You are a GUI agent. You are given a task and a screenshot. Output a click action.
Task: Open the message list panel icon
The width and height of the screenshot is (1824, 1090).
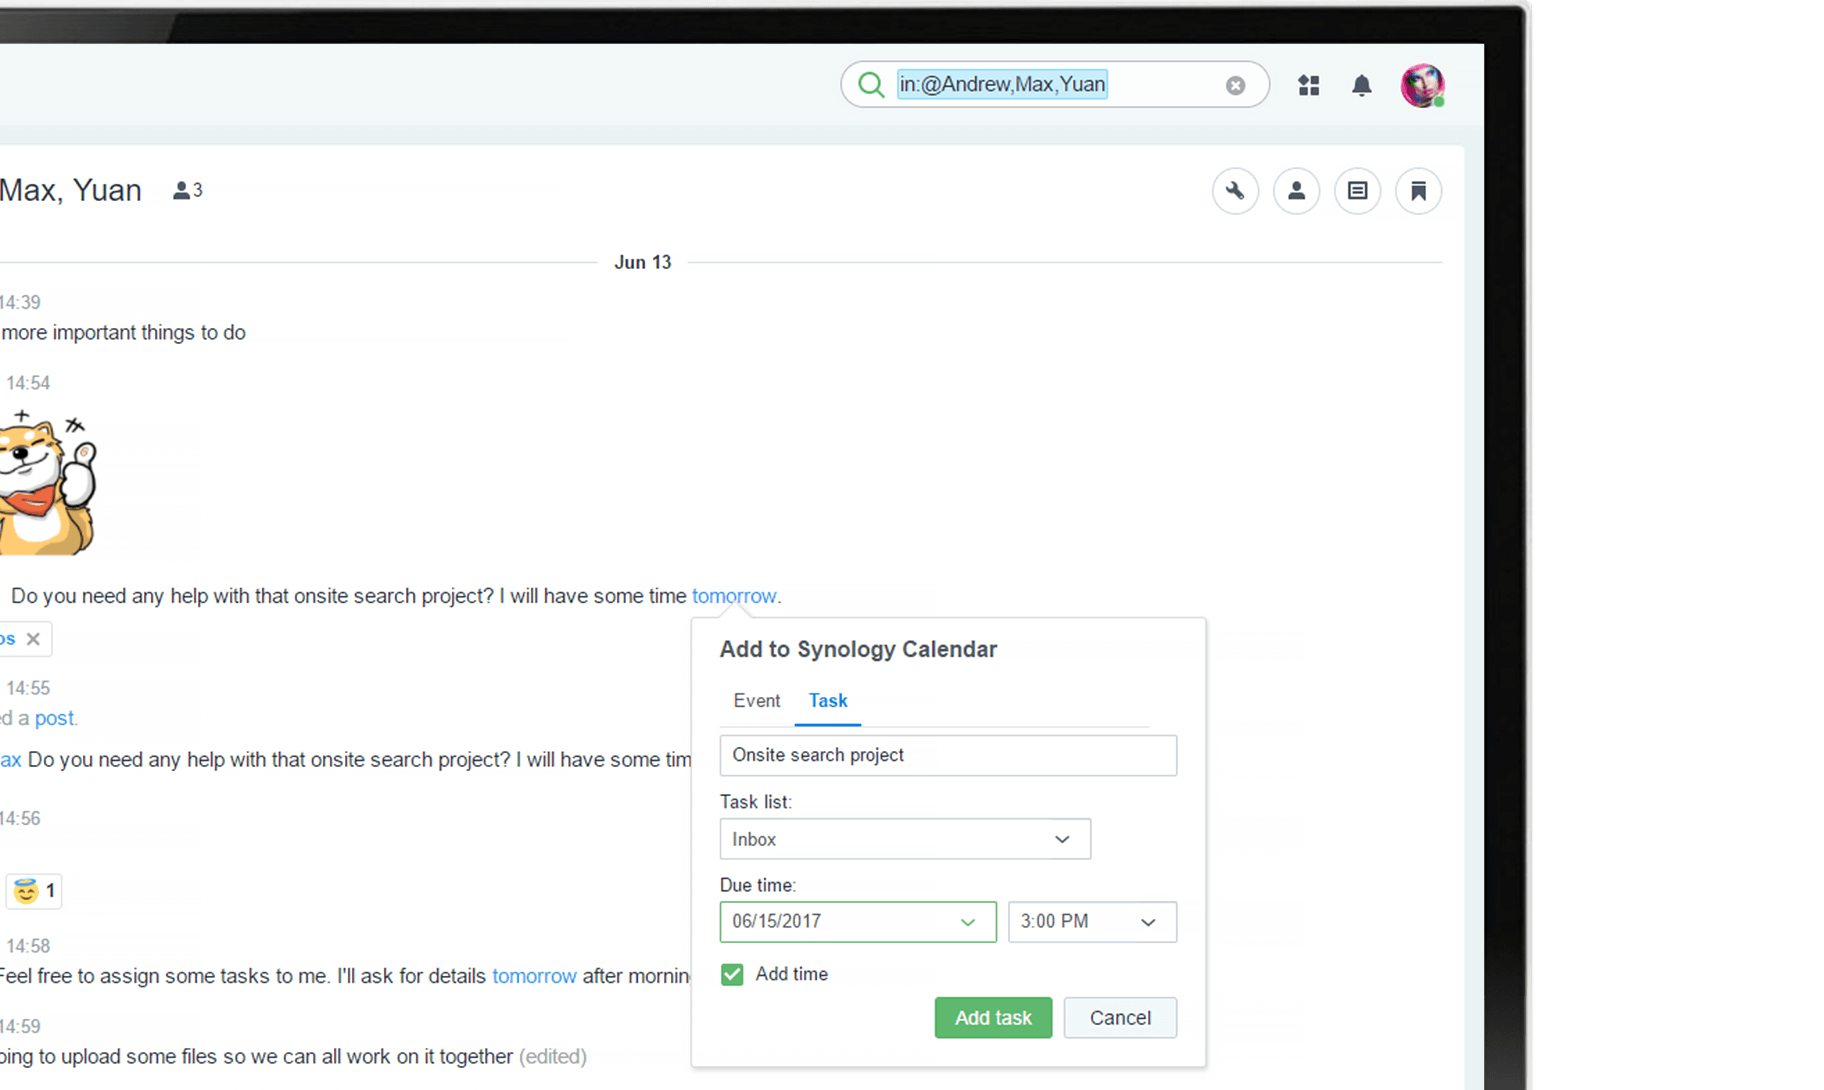1357,191
